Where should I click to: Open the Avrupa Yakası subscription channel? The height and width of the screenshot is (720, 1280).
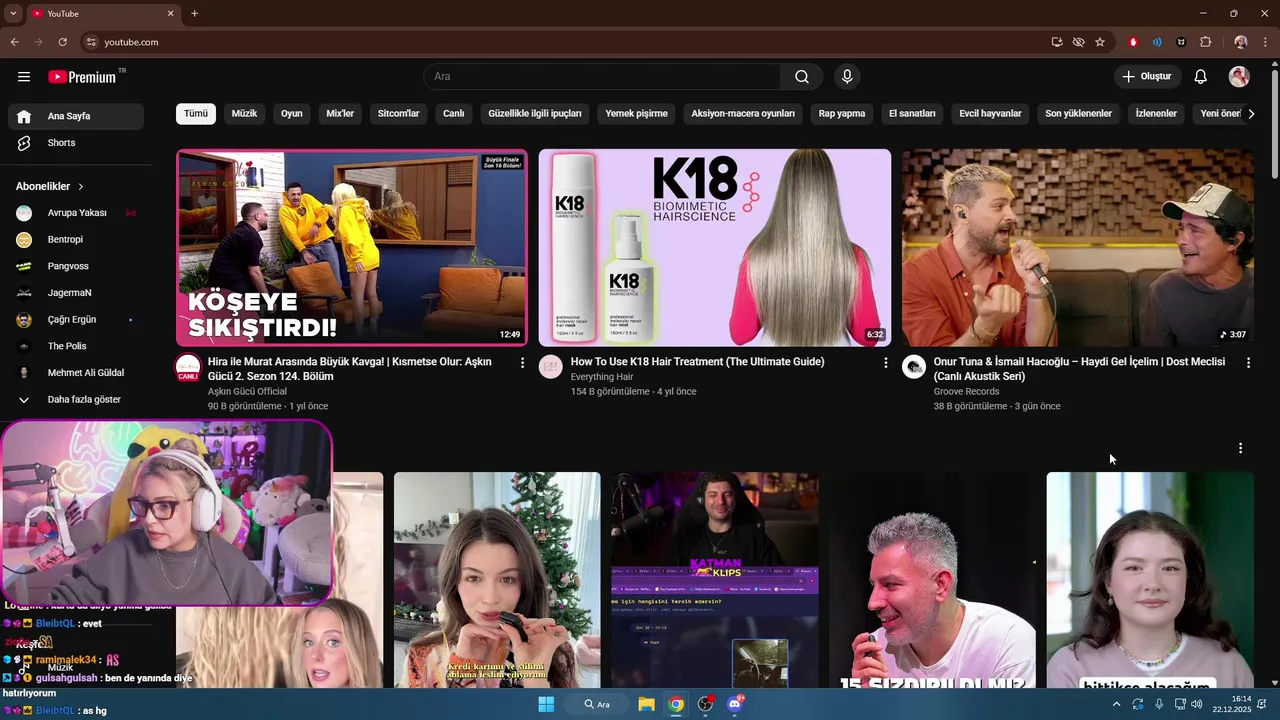76,213
